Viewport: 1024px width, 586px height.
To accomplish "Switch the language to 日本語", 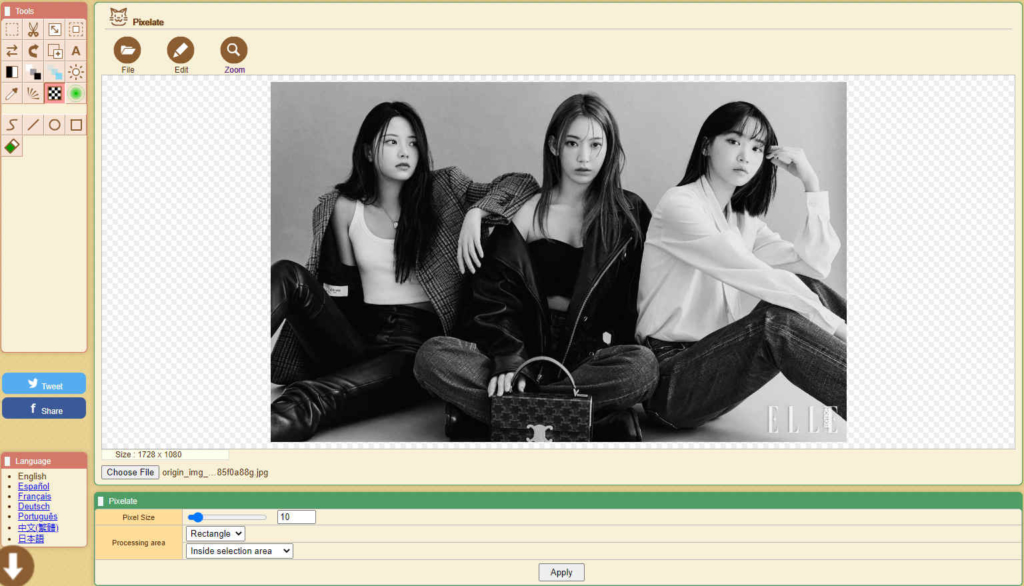I will 33,536.
